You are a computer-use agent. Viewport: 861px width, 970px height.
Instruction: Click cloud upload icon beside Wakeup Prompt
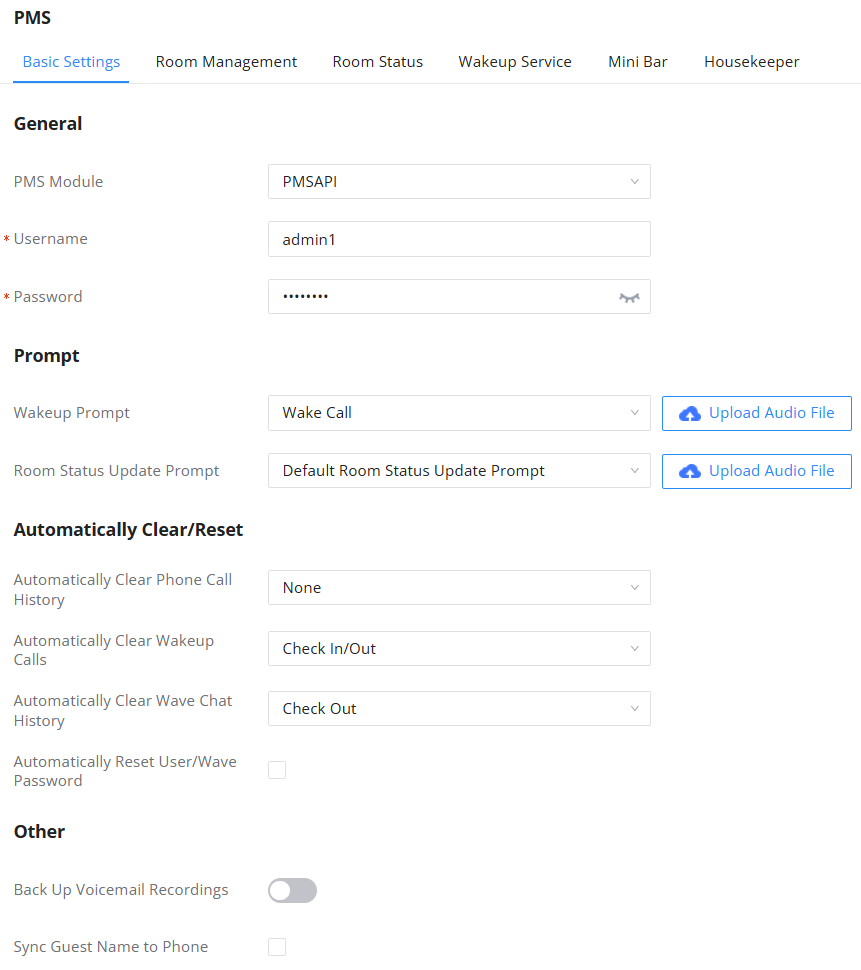click(690, 414)
